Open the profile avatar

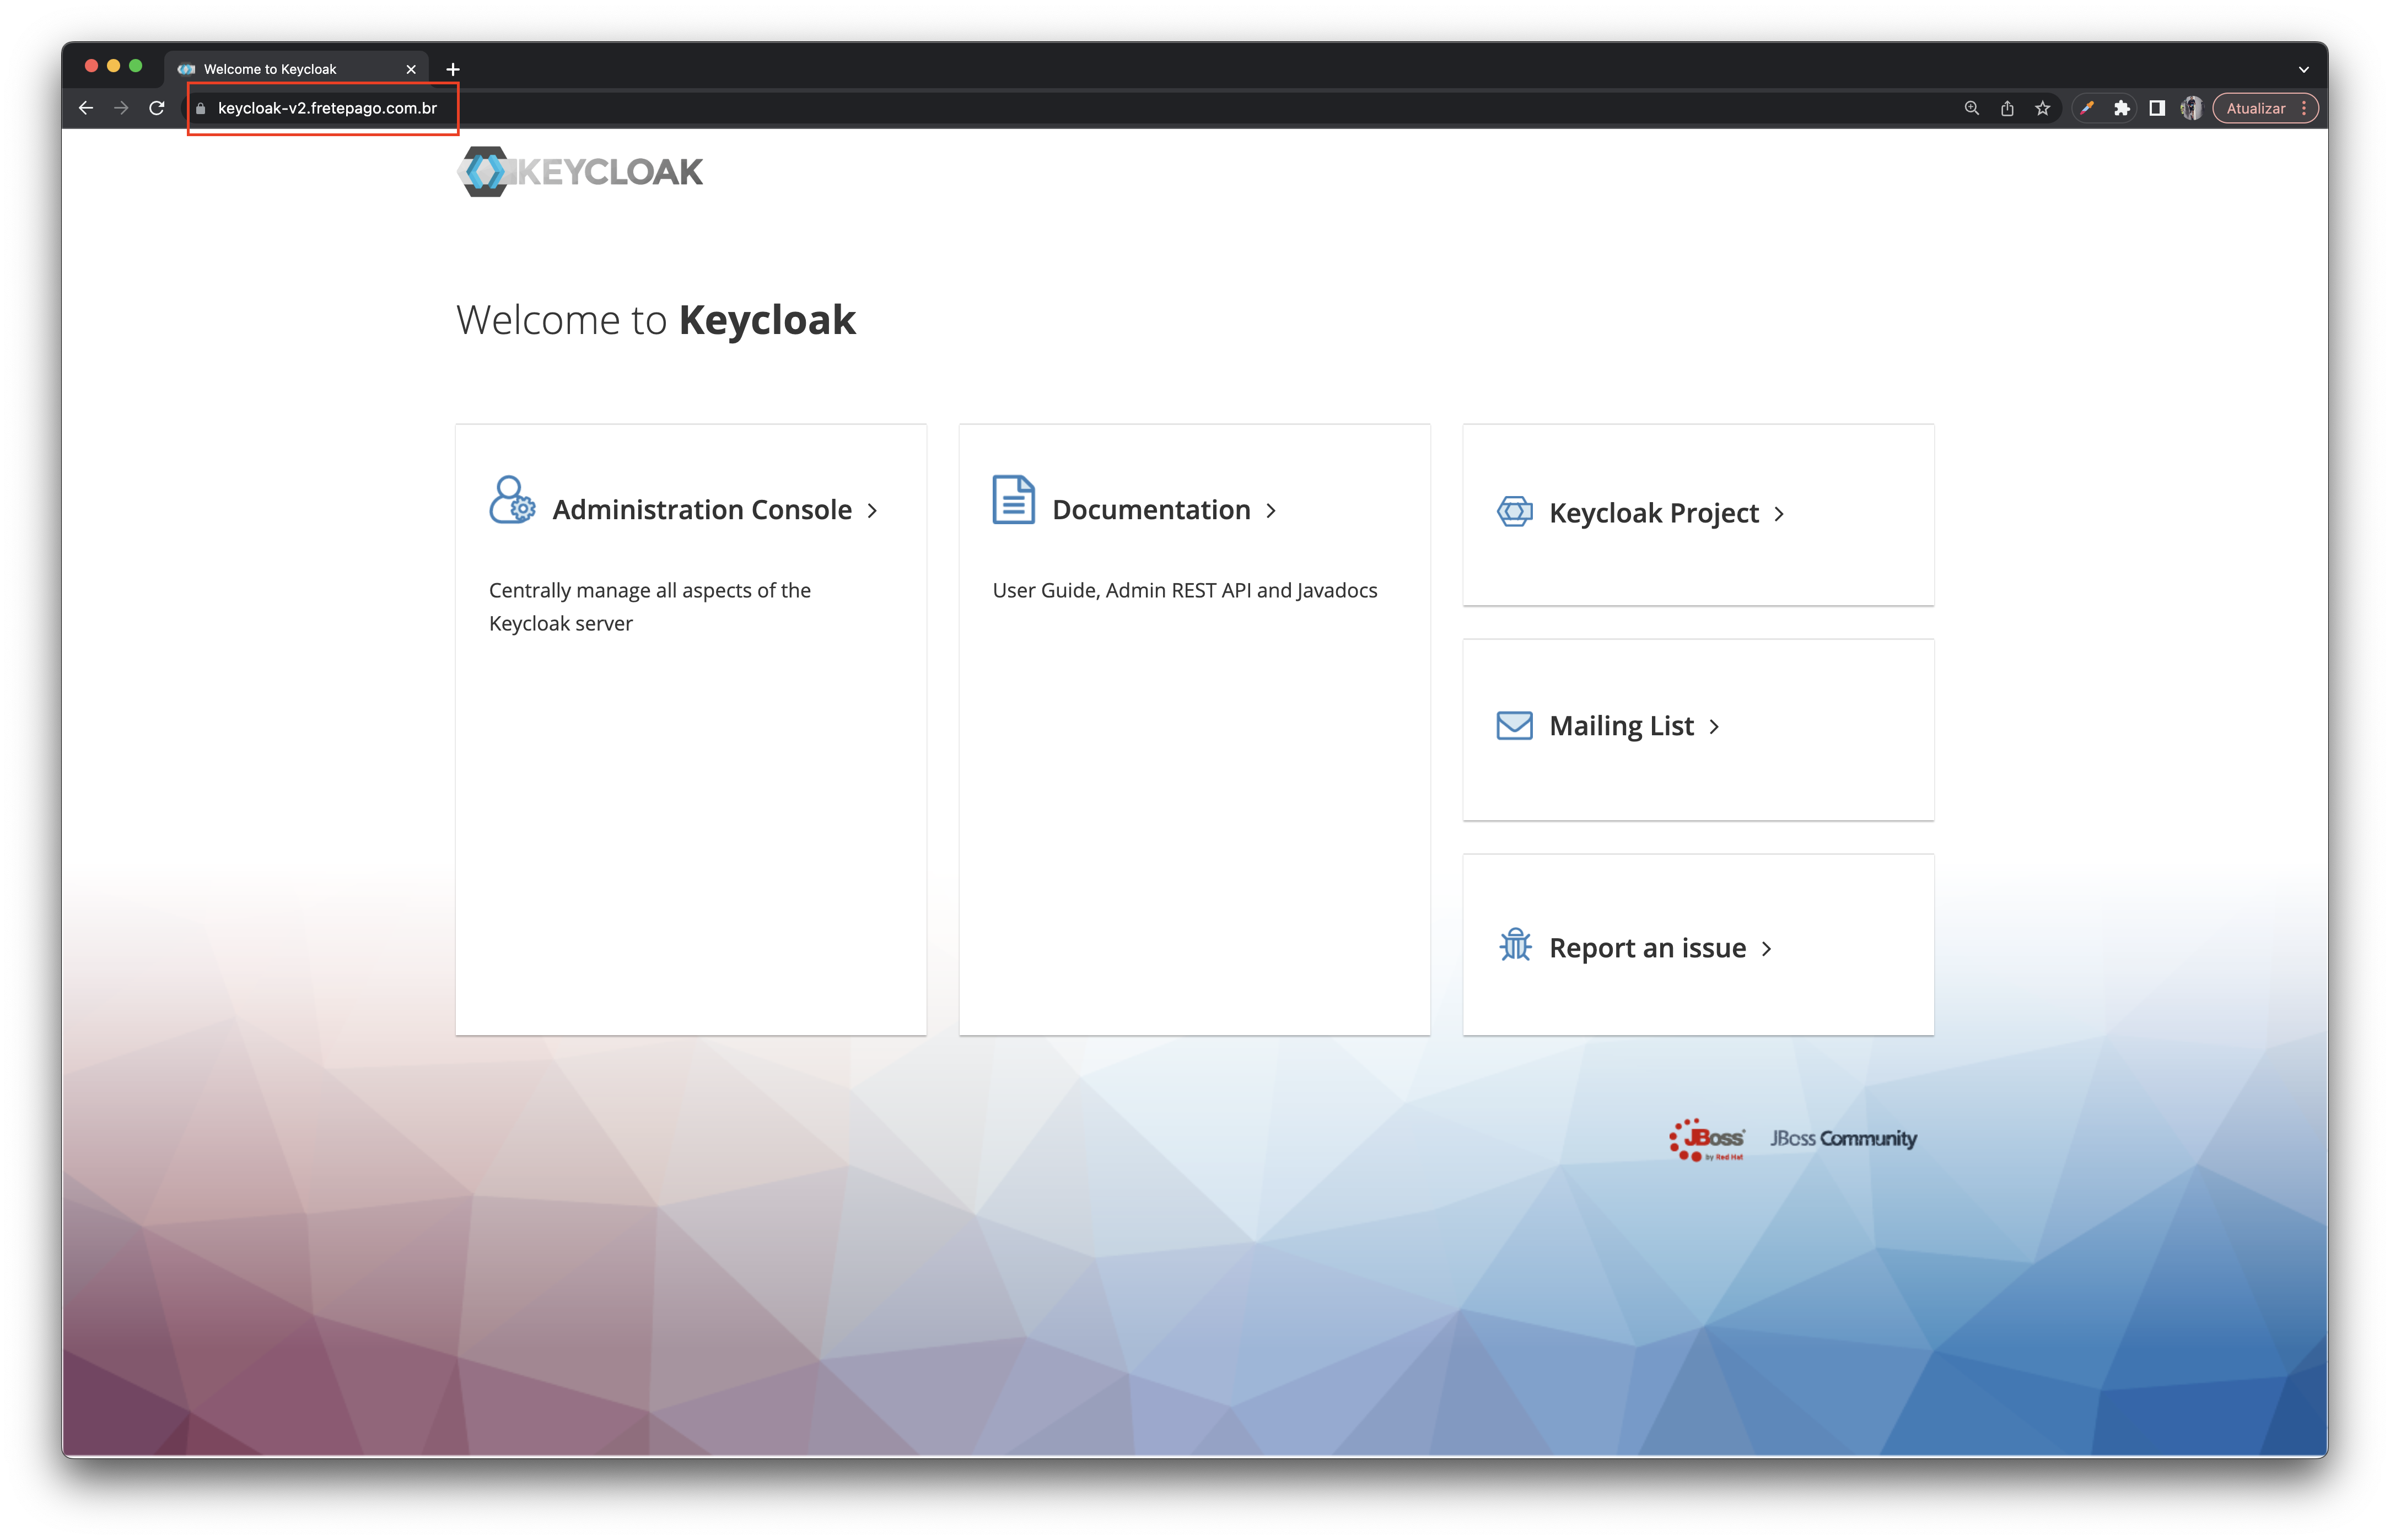coord(2191,108)
